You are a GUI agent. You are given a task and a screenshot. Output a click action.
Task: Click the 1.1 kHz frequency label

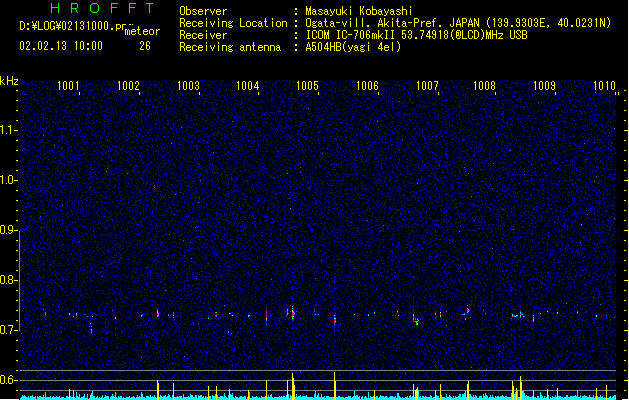point(8,130)
